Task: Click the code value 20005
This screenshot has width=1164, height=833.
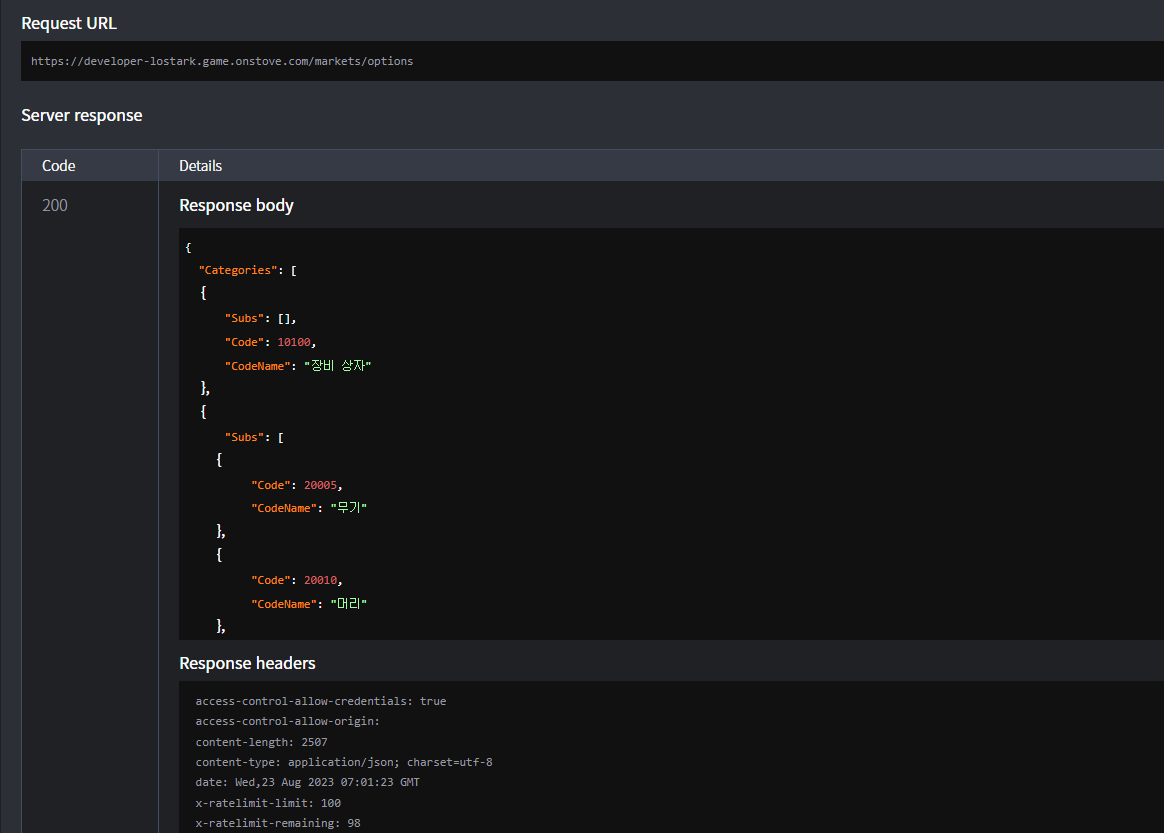Action: pos(321,485)
